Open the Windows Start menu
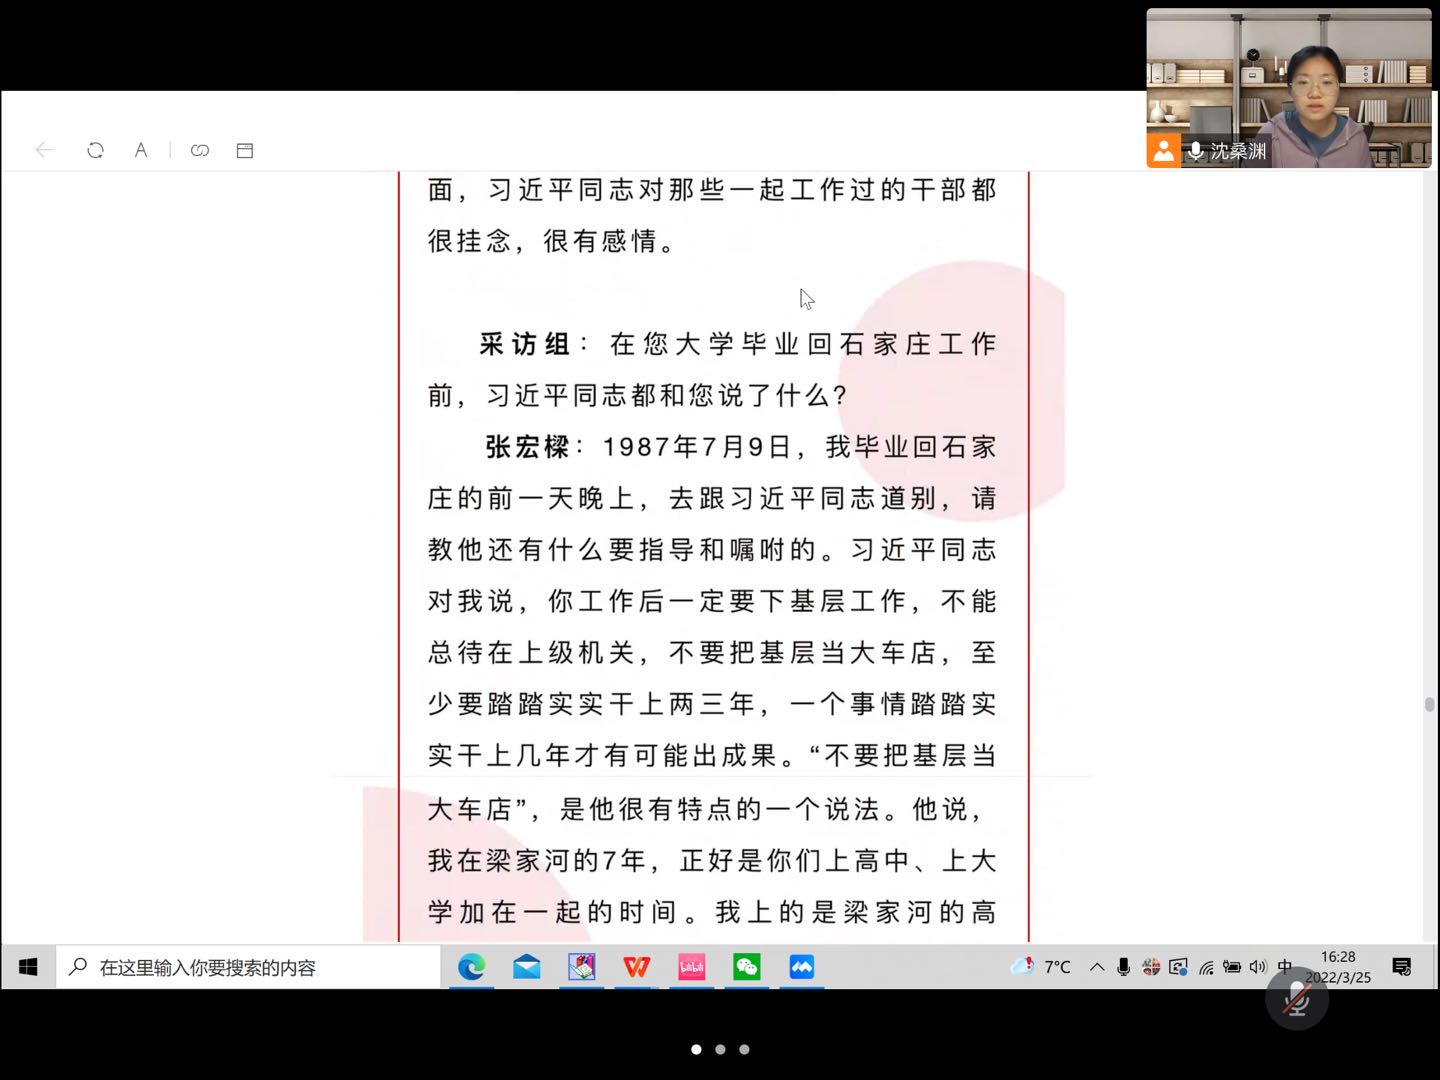Screen dimensions: 1440x1080 point(28,967)
